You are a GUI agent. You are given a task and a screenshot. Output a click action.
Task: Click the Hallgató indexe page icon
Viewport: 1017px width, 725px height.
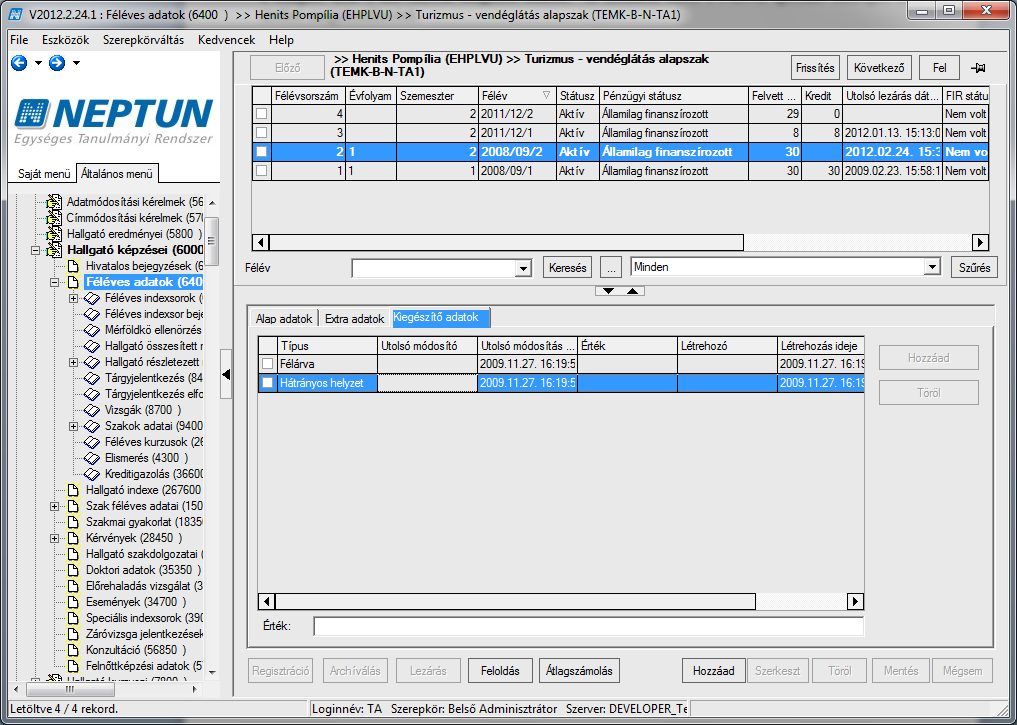tap(73, 490)
